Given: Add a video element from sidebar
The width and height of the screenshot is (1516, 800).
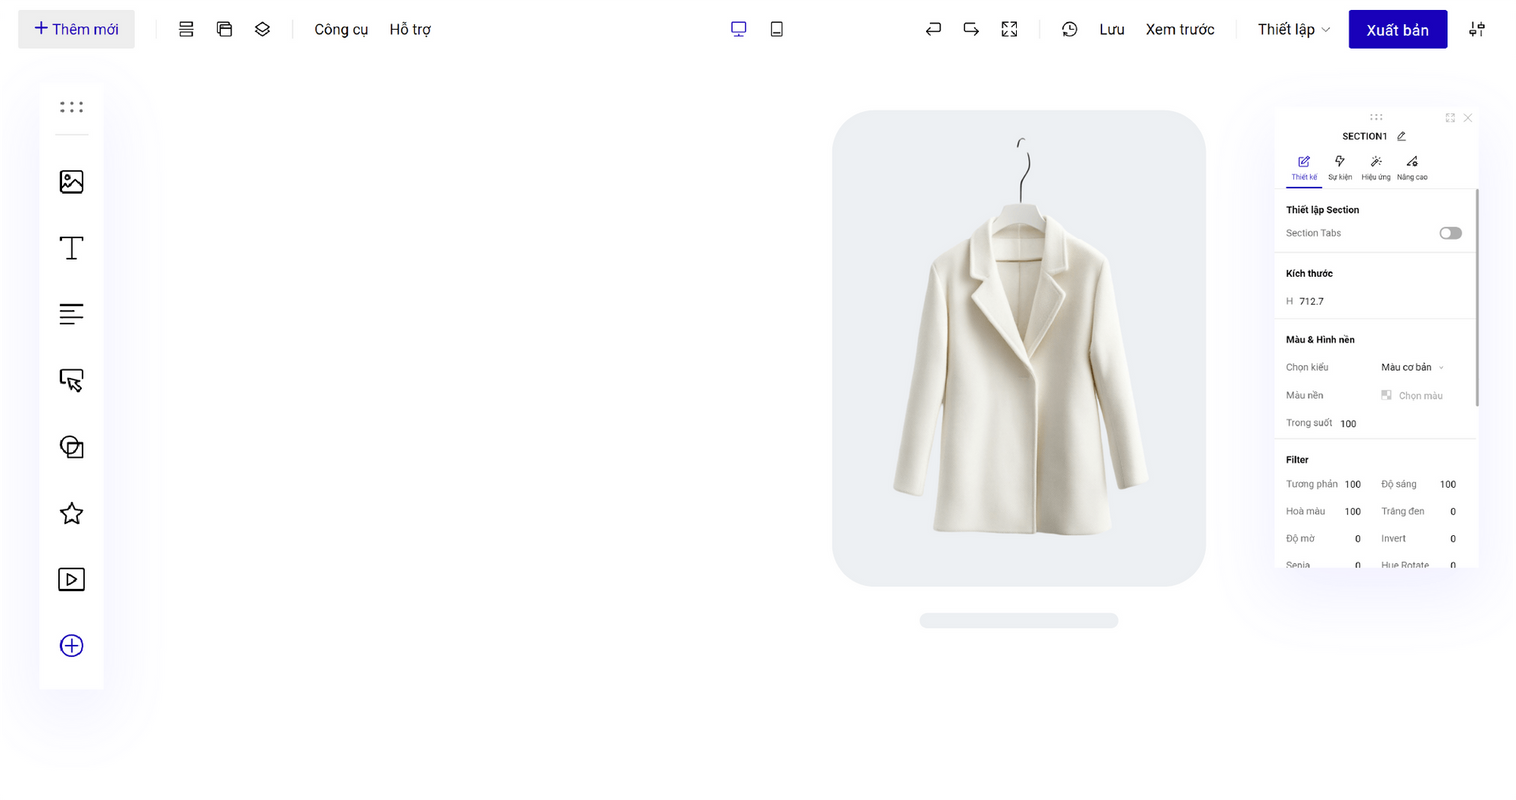Looking at the screenshot, I should tap(71, 579).
